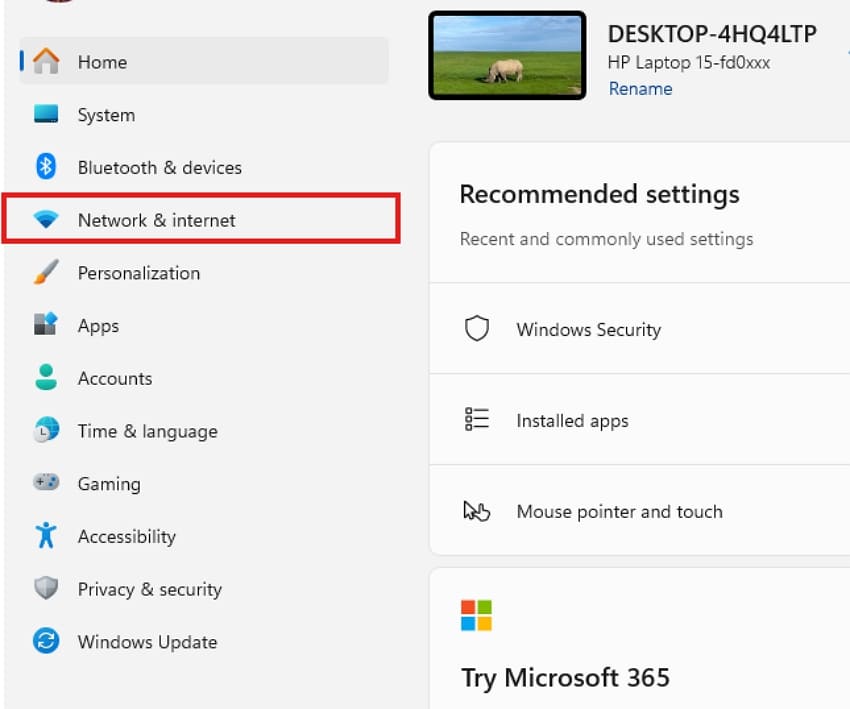850x709 pixels.
Task: Click the Windows Update sync icon
Action: 46,641
